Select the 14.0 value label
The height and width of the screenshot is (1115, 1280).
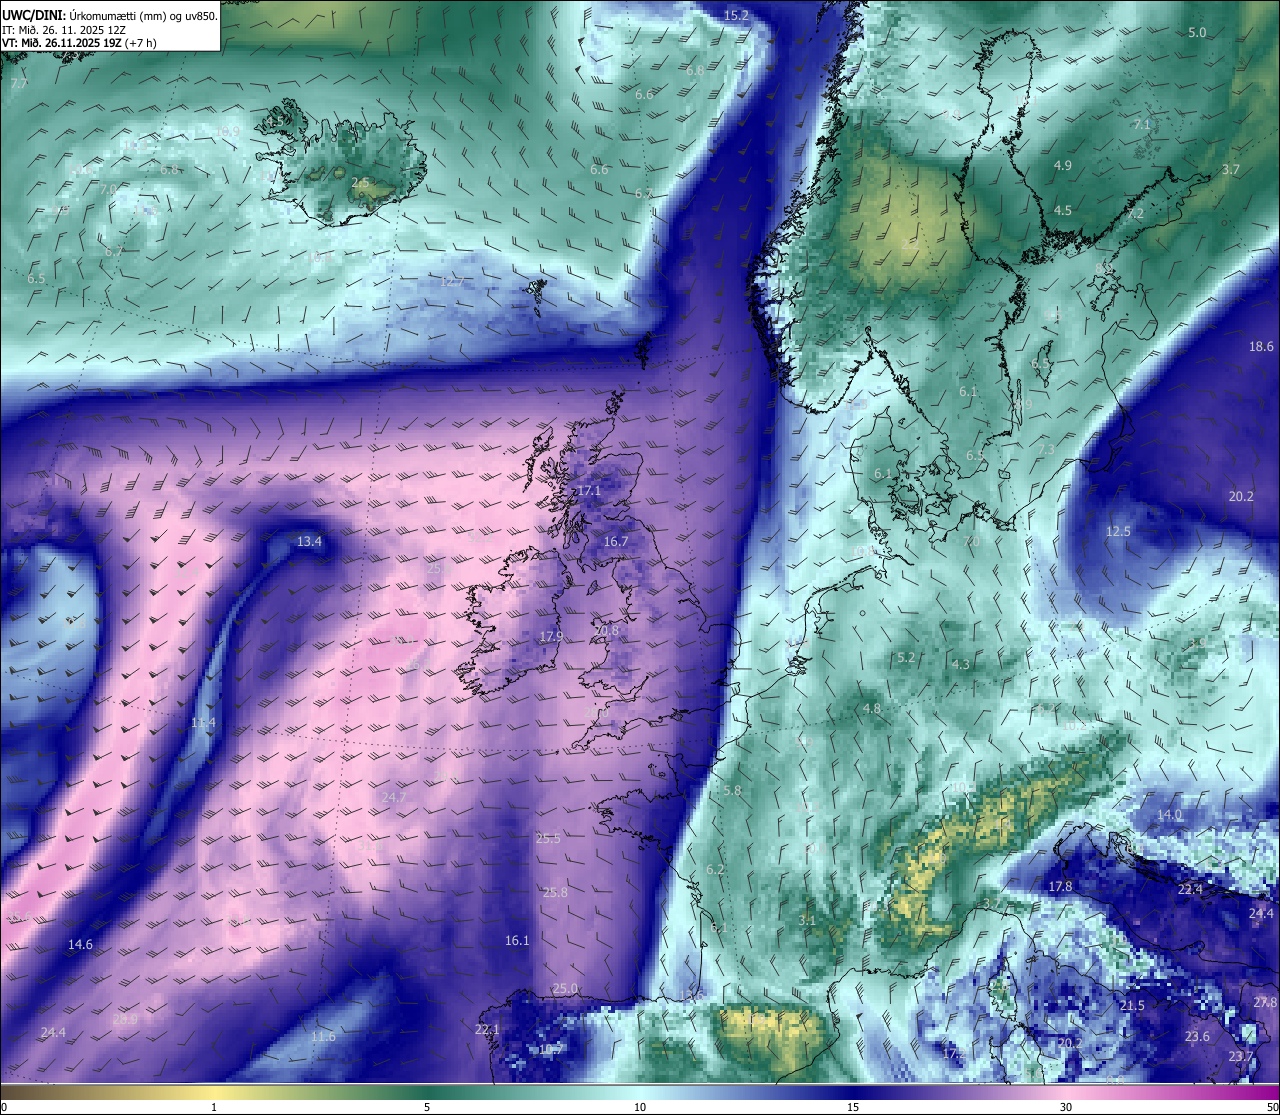tap(1169, 815)
